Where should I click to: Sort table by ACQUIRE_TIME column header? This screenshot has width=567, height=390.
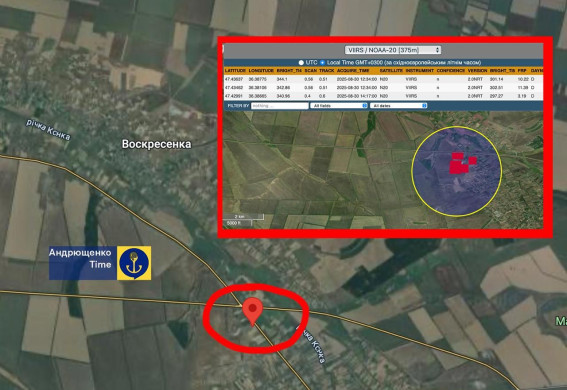coord(353,71)
